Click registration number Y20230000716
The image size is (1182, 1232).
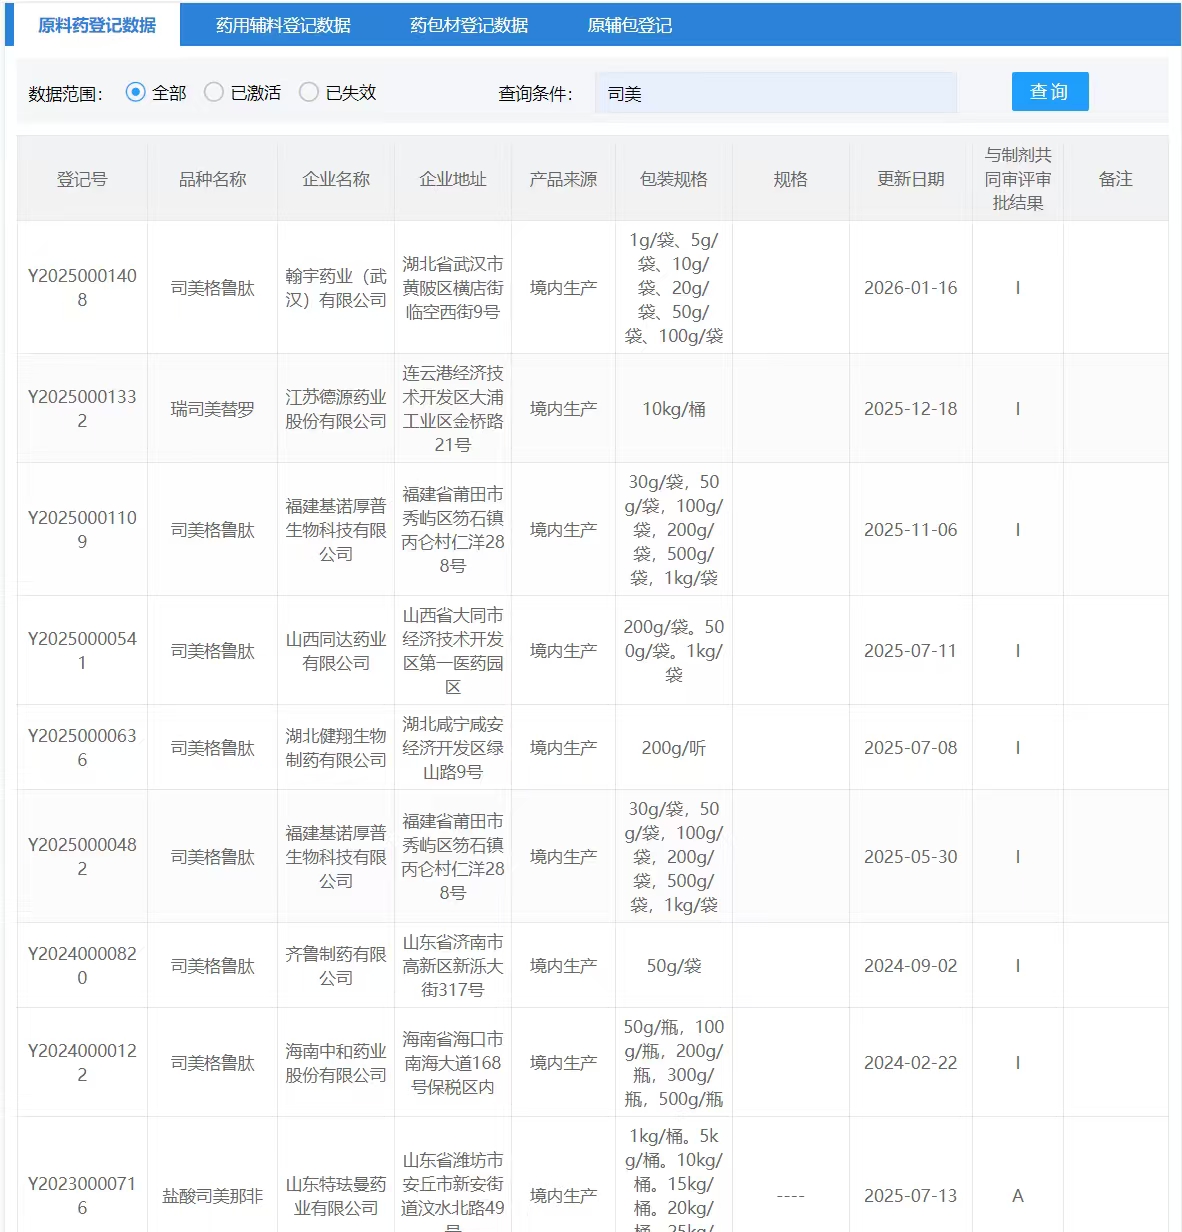(x=82, y=1196)
